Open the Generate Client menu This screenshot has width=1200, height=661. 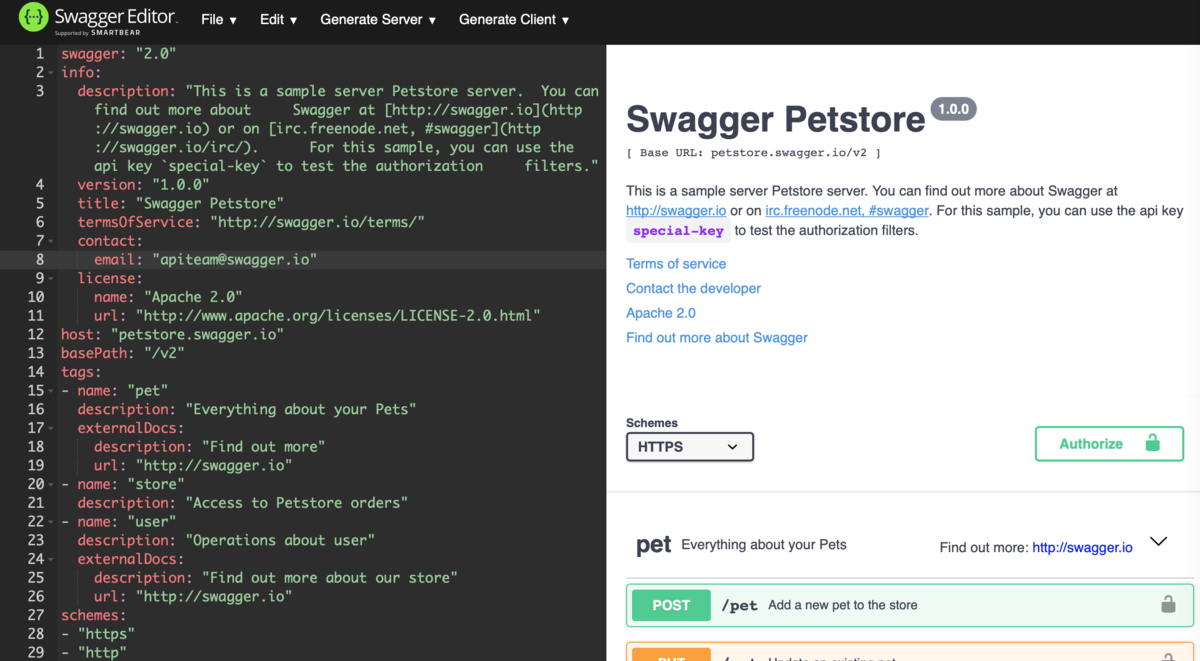pos(514,19)
